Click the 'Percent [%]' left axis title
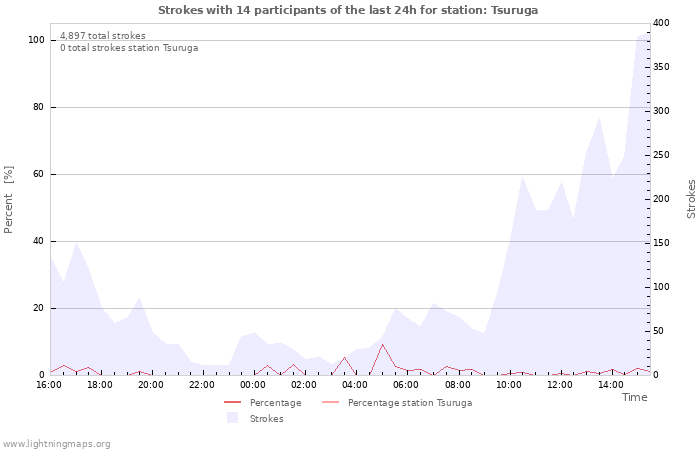Screen dimensions: 700x450 8,200
